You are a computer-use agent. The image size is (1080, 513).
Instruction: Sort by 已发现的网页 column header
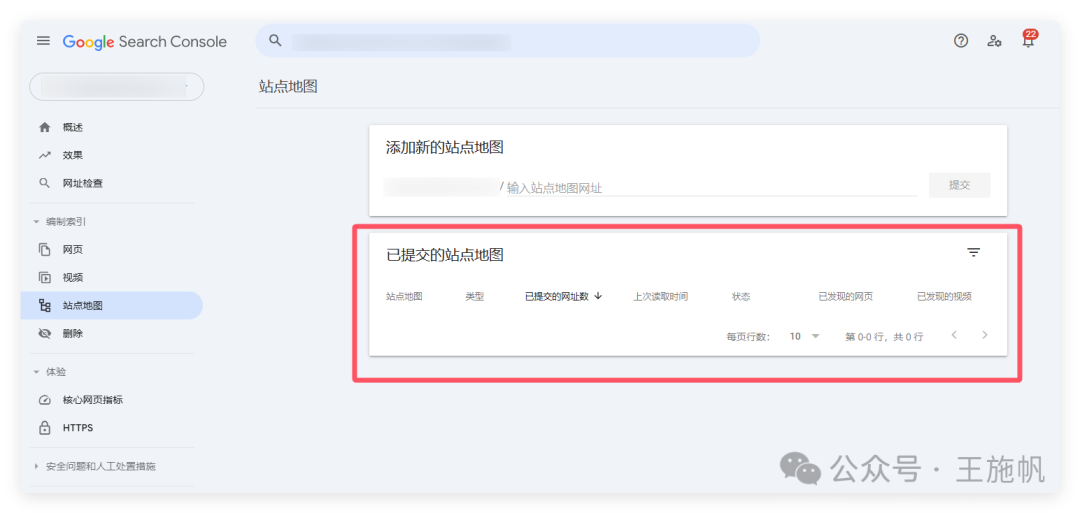pyautogui.click(x=846, y=297)
